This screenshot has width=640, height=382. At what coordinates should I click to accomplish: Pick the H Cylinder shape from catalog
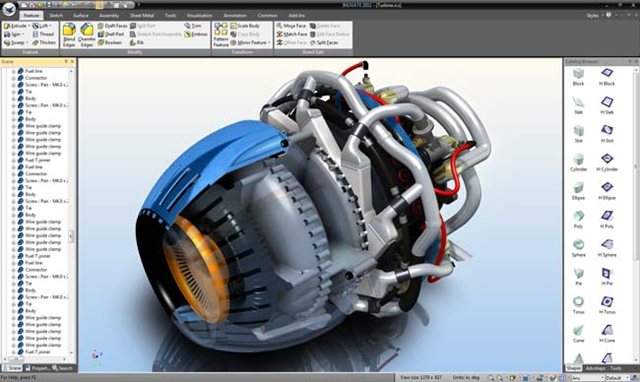pos(607,162)
